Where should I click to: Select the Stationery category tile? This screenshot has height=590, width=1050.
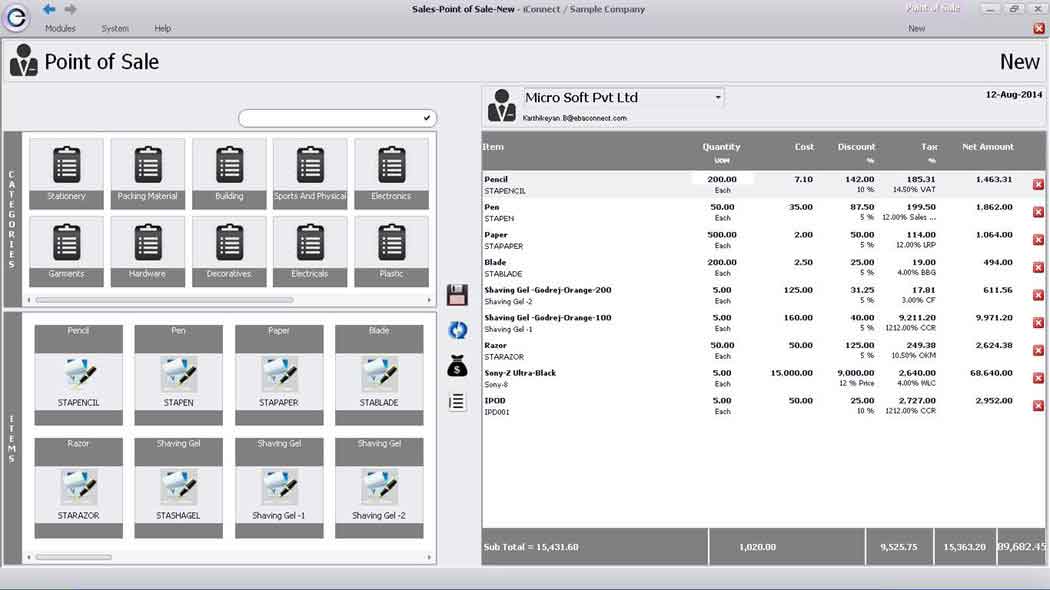click(x=67, y=173)
